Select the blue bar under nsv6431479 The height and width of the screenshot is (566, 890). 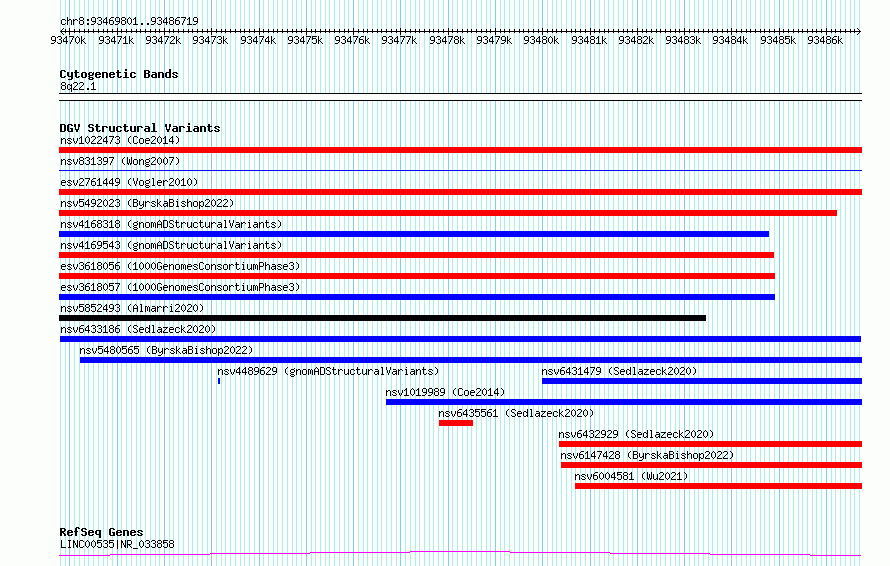[x=702, y=381]
